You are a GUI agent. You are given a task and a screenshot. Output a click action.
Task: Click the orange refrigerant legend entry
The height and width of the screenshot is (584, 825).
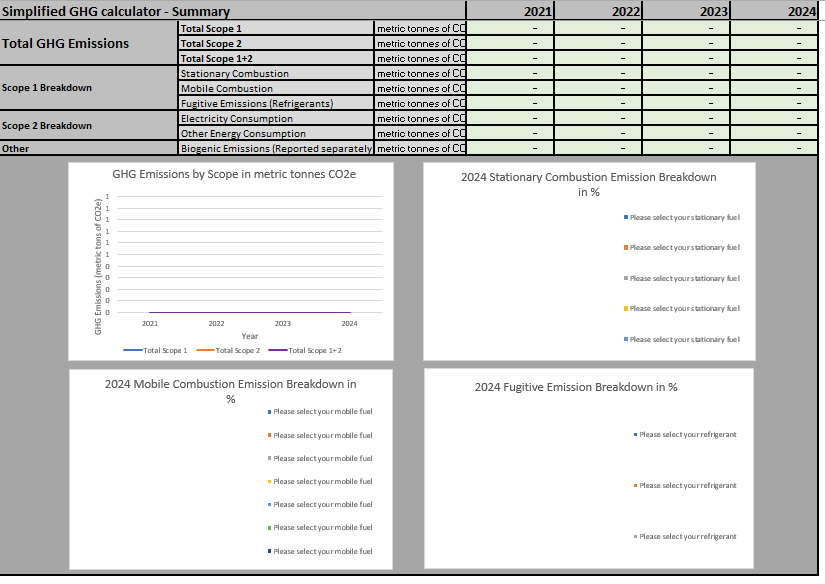[686, 485]
